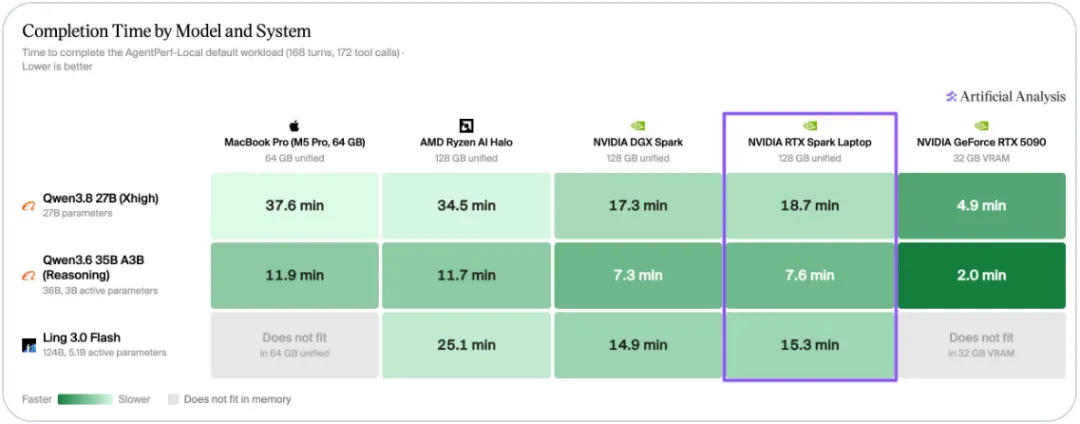
Task: Click the 7.3 min DGX Spark cell
Action: pyautogui.click(x=638, y=275)
